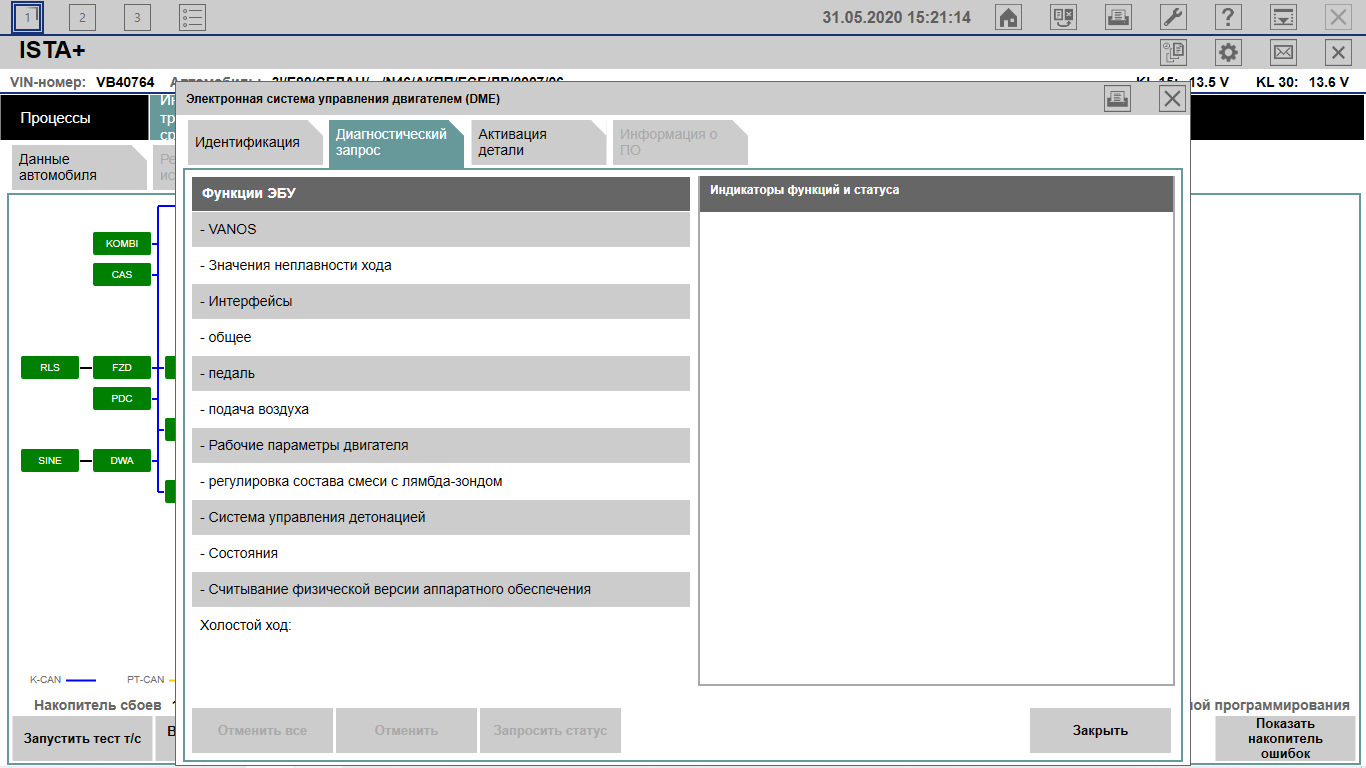This screenshot has width=1366, height=768.
Task: Open the vehicle details clipboard icon
Action: point(1173,53)
